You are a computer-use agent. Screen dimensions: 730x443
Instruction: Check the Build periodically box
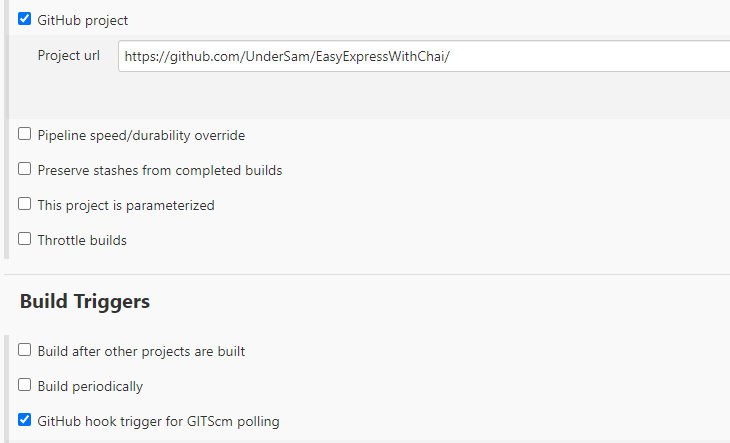[x=24, y=385]
